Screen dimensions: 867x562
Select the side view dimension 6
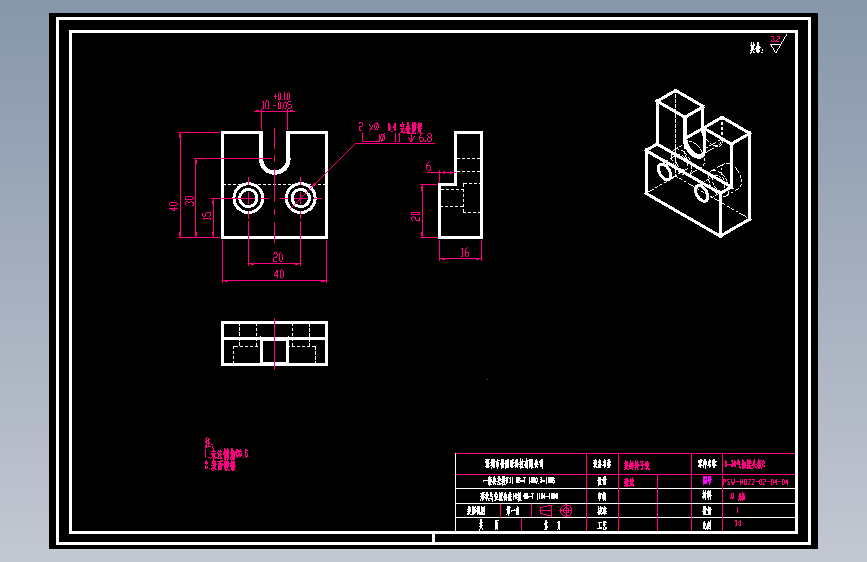[429, 166]
